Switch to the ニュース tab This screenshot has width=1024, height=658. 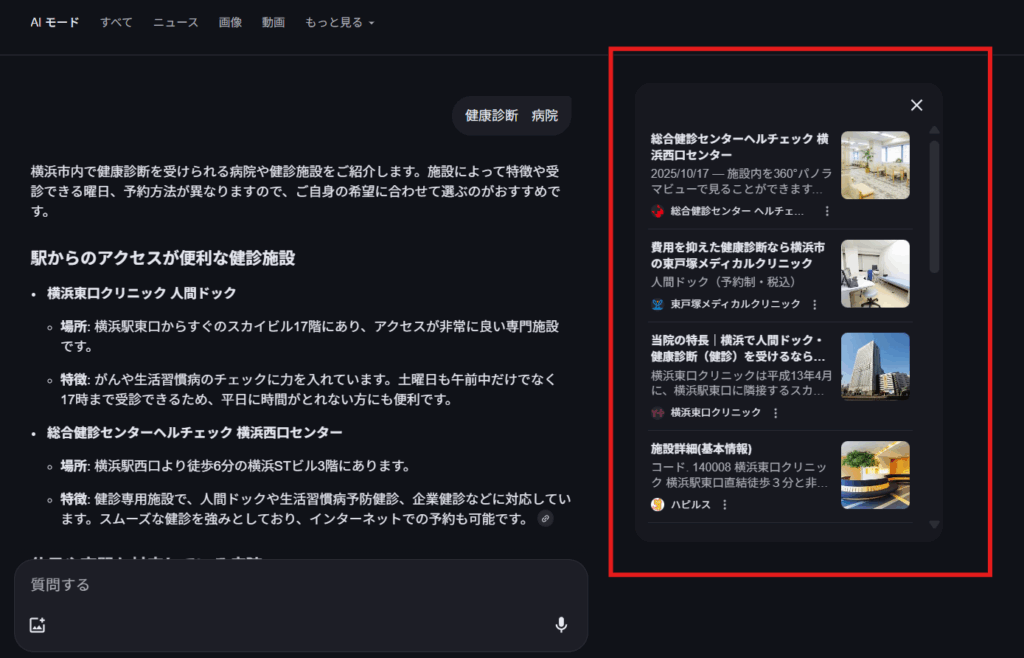175,22
